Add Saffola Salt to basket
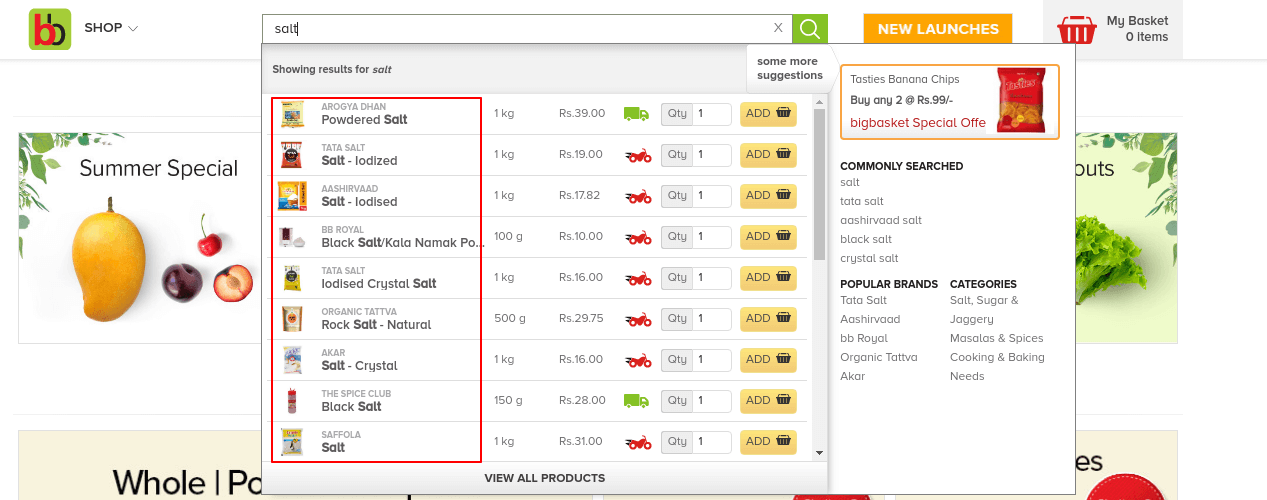This screenshot has height=500, width=1267. click(x=768, y=442)
